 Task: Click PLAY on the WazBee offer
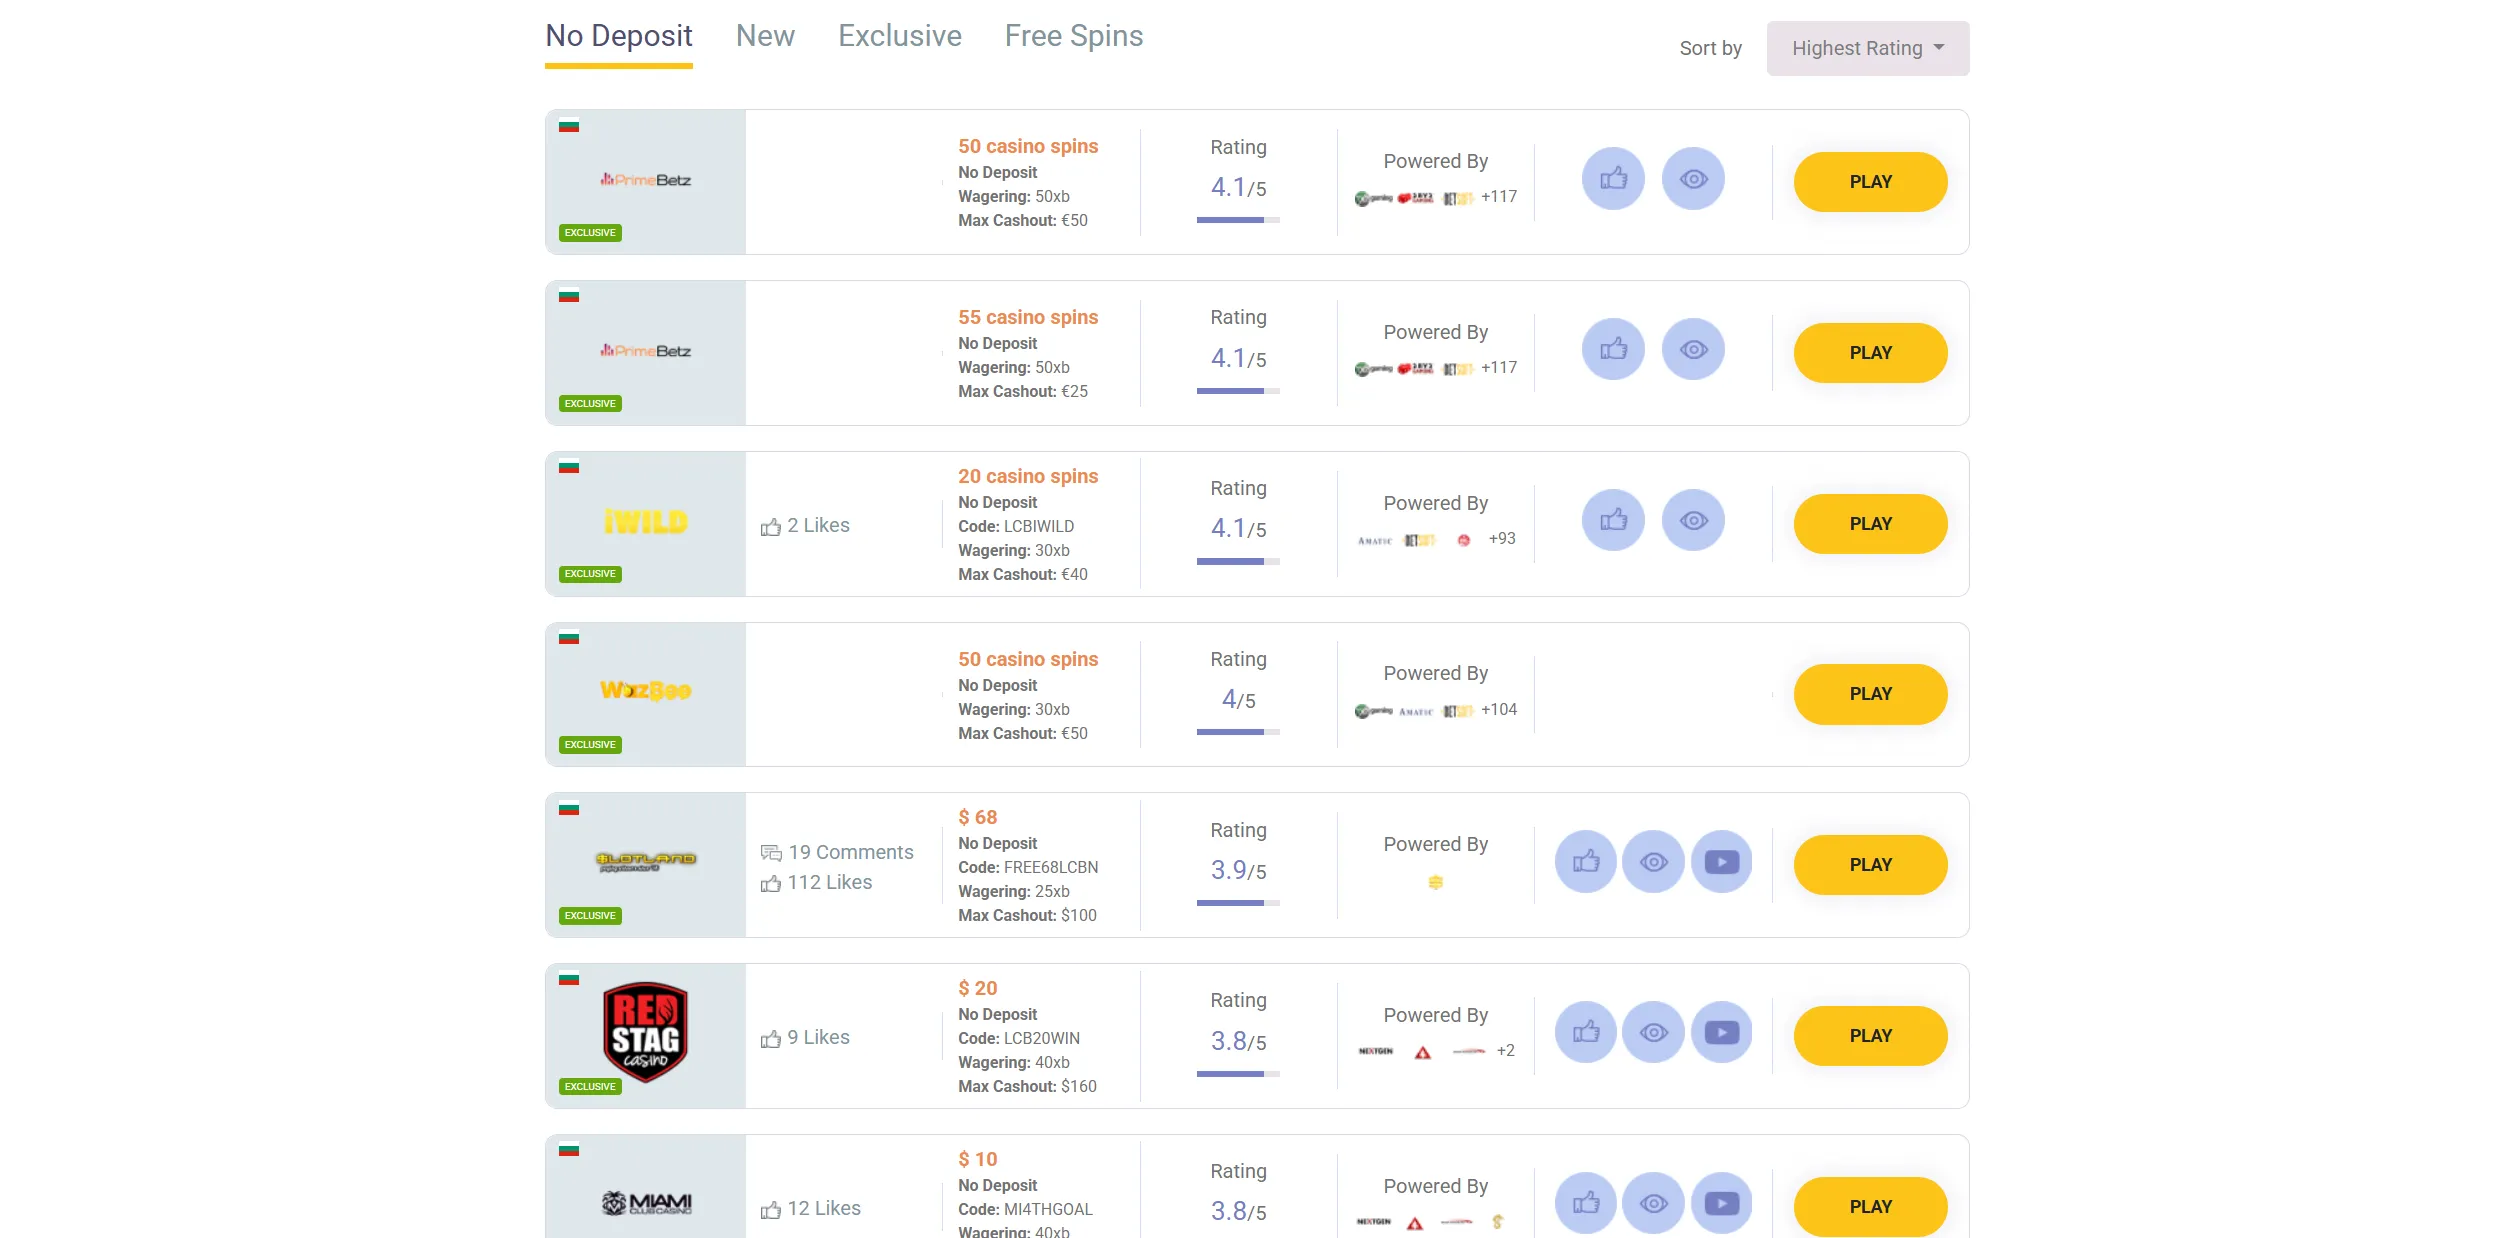point(1871,694)
